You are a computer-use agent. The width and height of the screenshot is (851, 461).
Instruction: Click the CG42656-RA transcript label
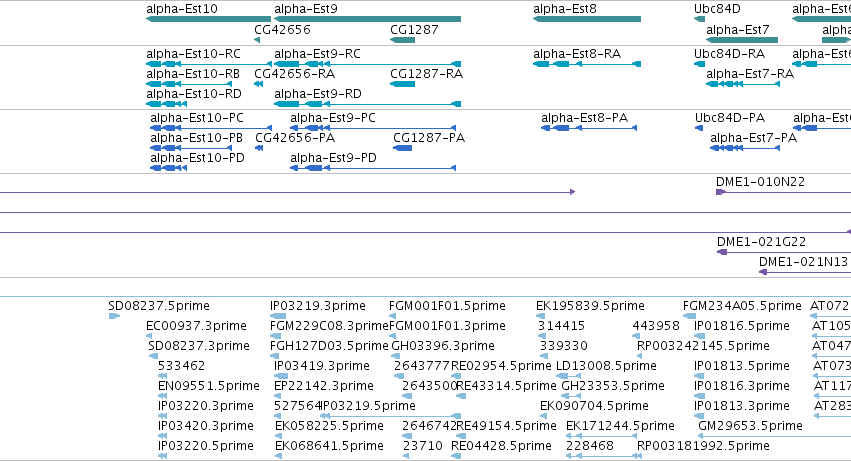[x=295, y=74]
